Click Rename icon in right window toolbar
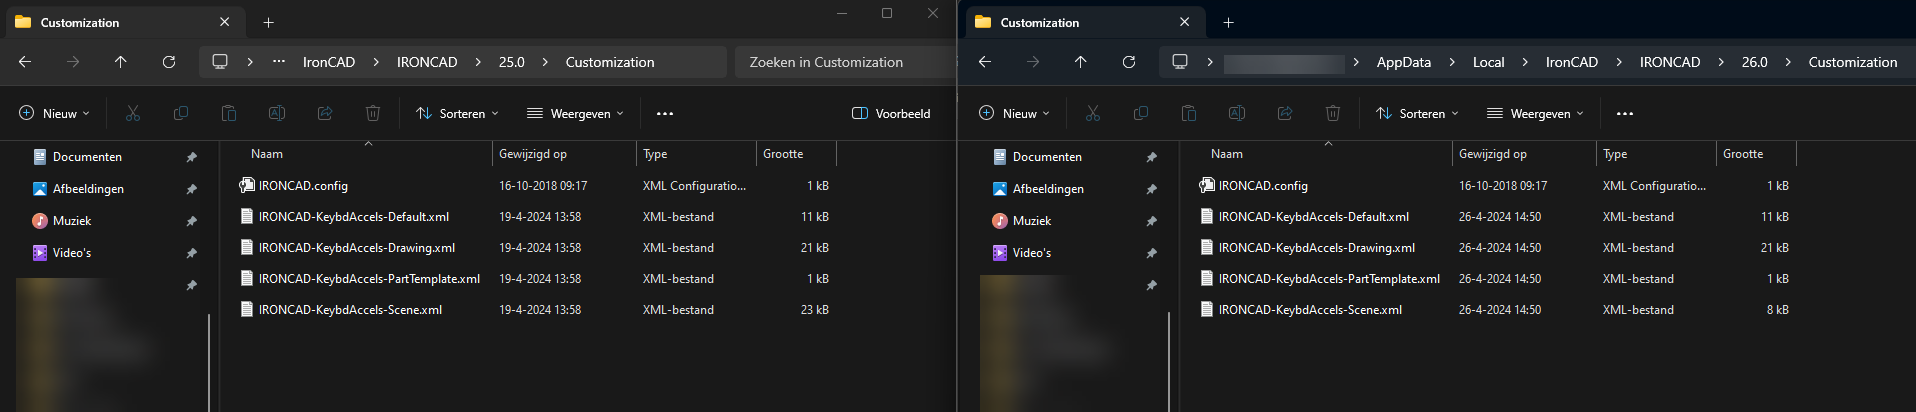The width and height of the screenshot is (1916, 412). coord(1237,114)
